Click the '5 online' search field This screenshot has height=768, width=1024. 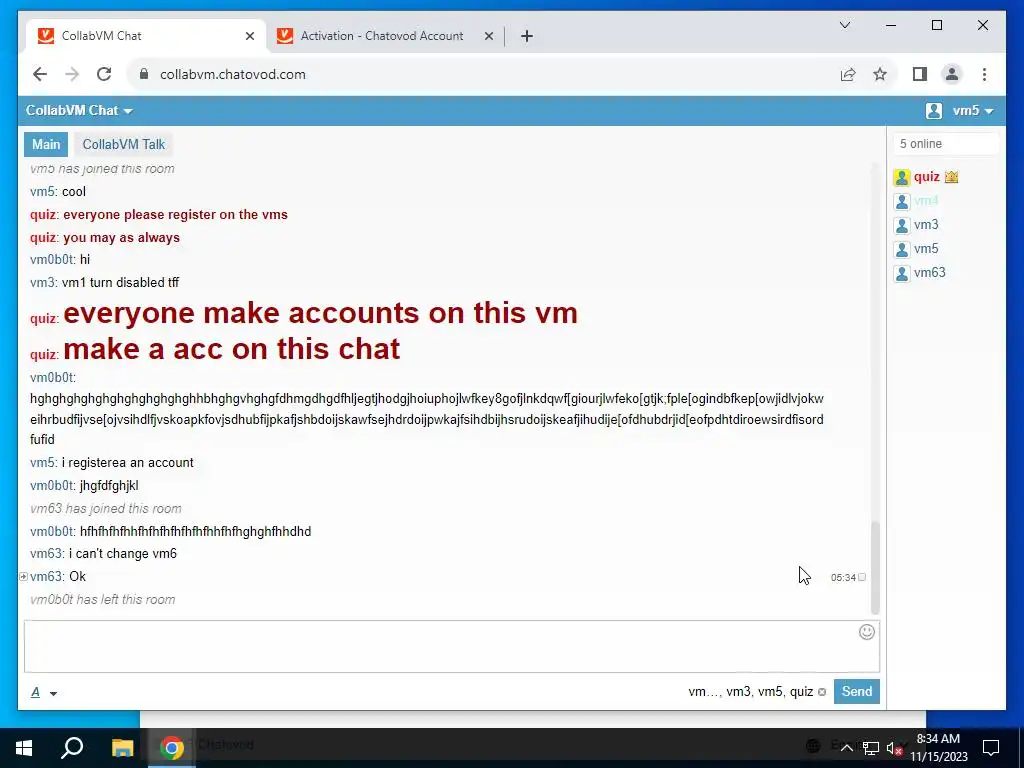(946, 144)
